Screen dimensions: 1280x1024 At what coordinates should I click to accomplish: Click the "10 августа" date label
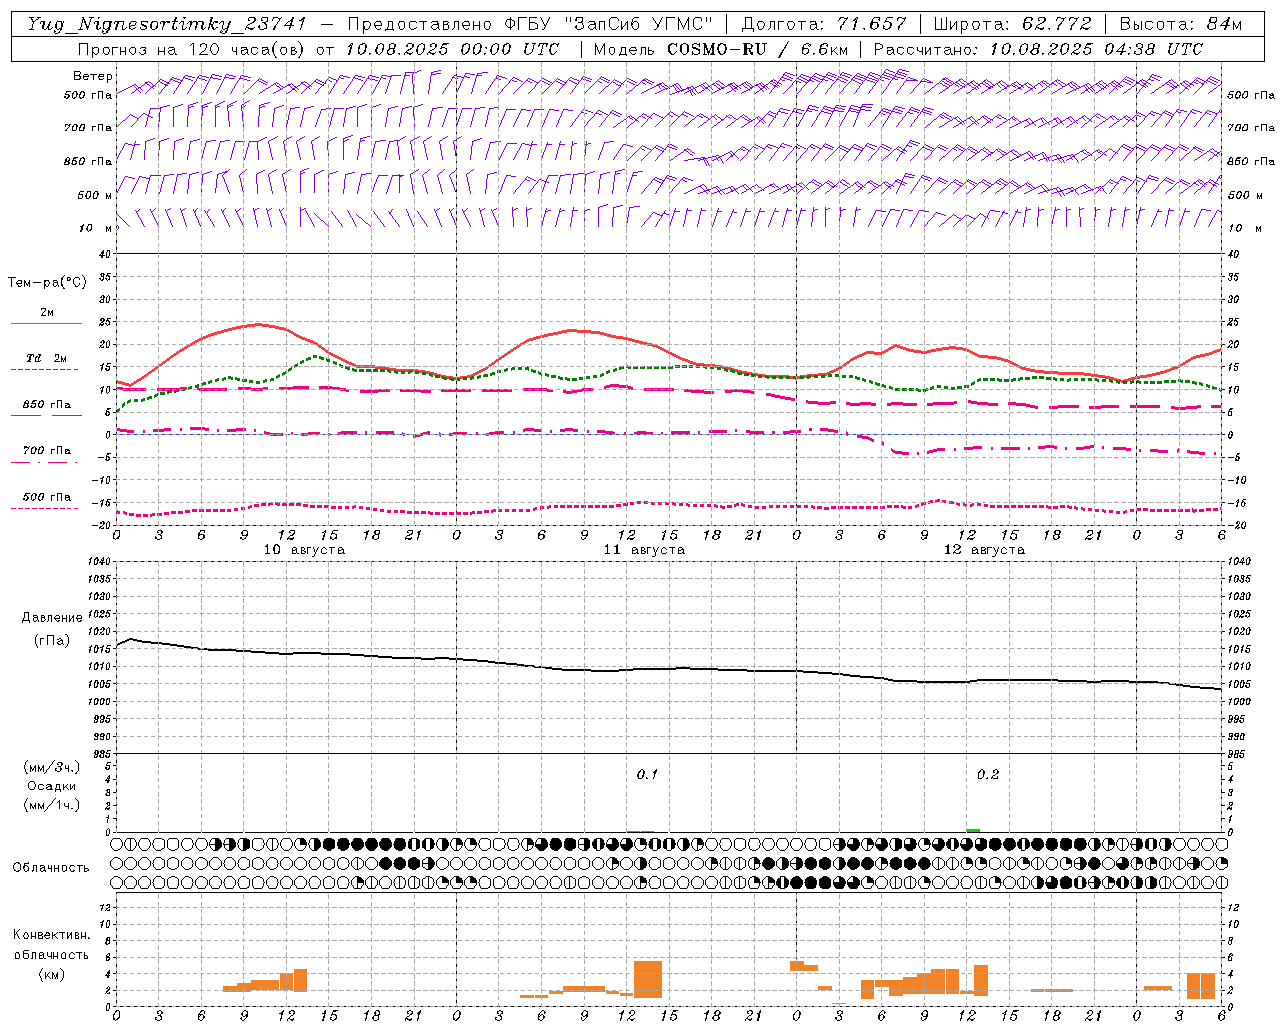click(304, 550)
